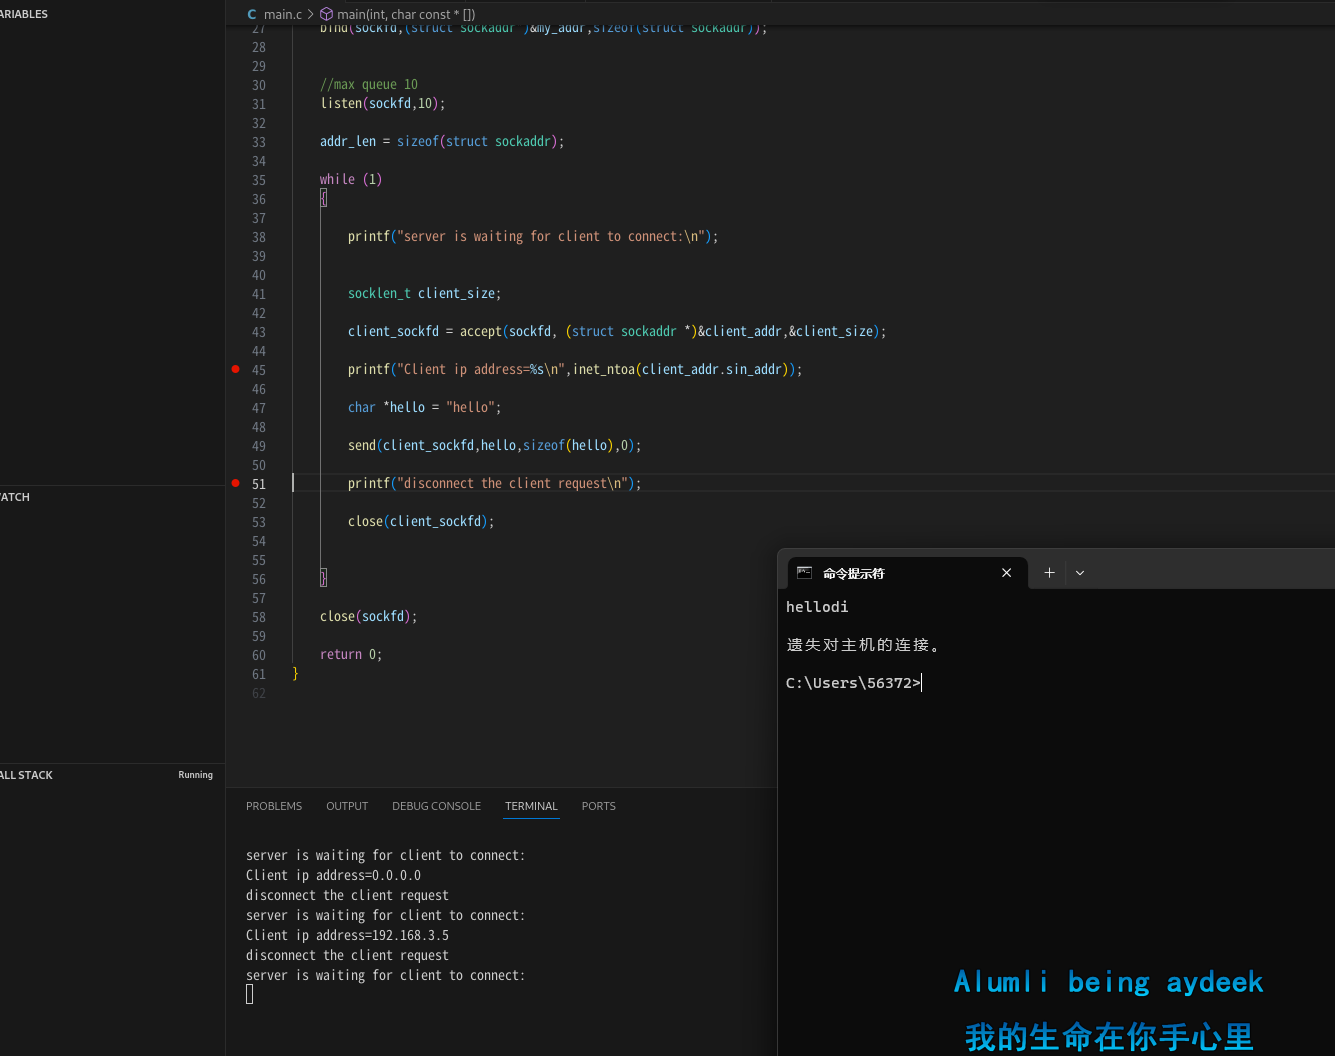
Task: Click the char *hello = "hello"; line
Action: [425, 407]
